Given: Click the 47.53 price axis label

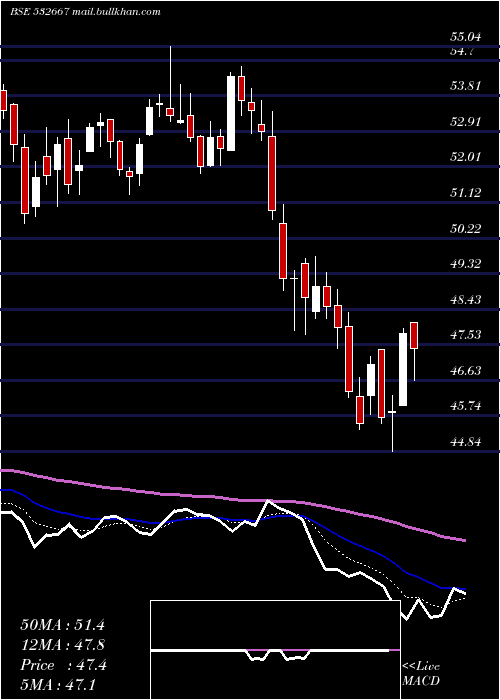Looking at the screenshot, I should click(x=467, y=334).
